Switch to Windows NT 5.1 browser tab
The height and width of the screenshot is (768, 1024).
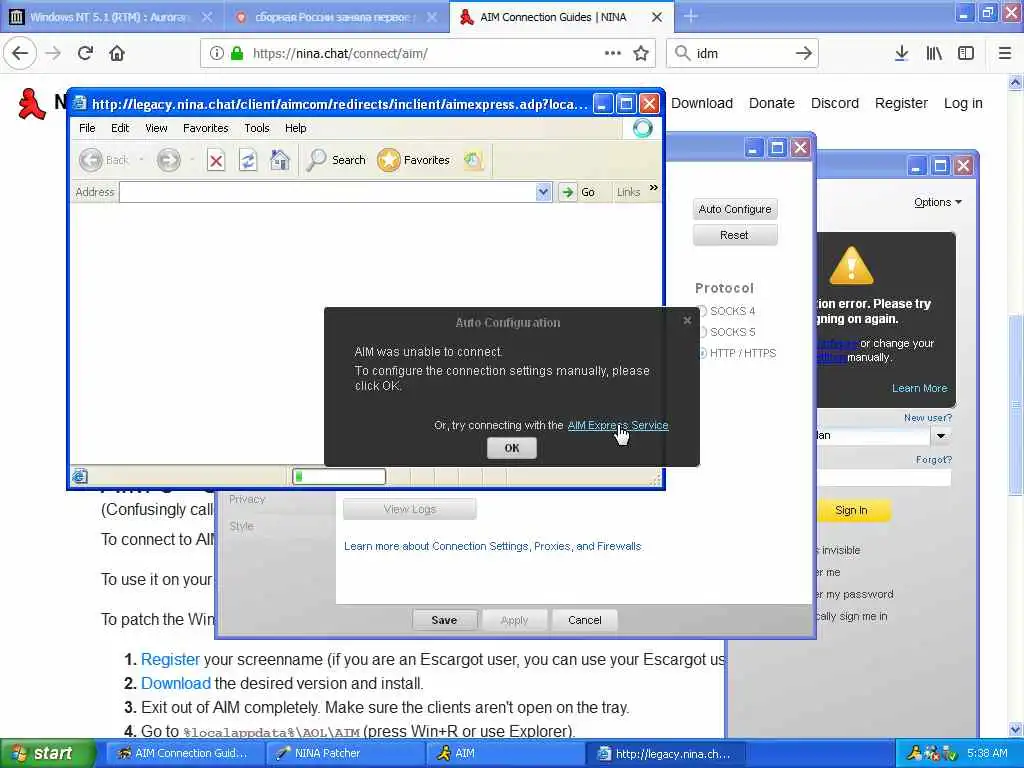pyautogui.click(x=110, y=17)
